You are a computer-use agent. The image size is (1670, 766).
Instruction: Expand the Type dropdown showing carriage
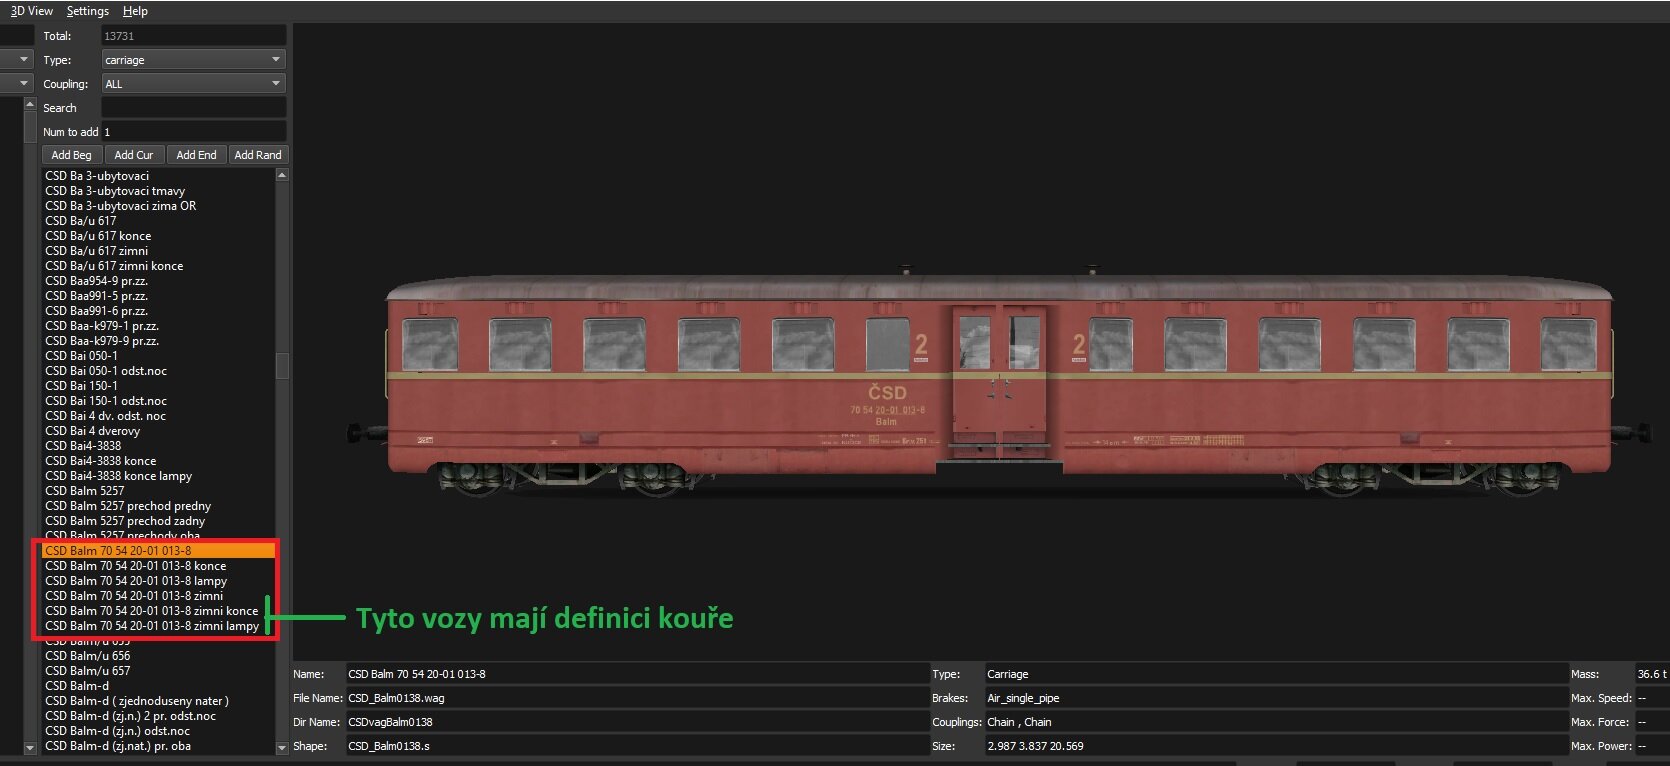[193, 60]
